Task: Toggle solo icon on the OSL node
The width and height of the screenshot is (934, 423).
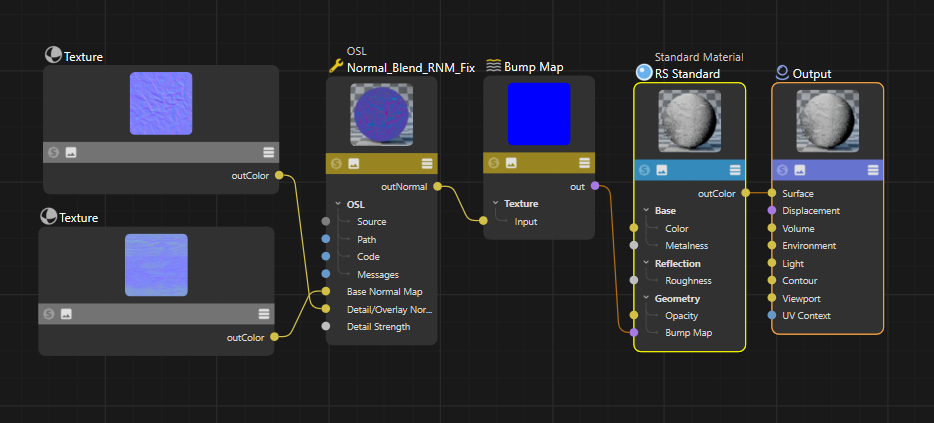Action: click(x=336, y=164)
